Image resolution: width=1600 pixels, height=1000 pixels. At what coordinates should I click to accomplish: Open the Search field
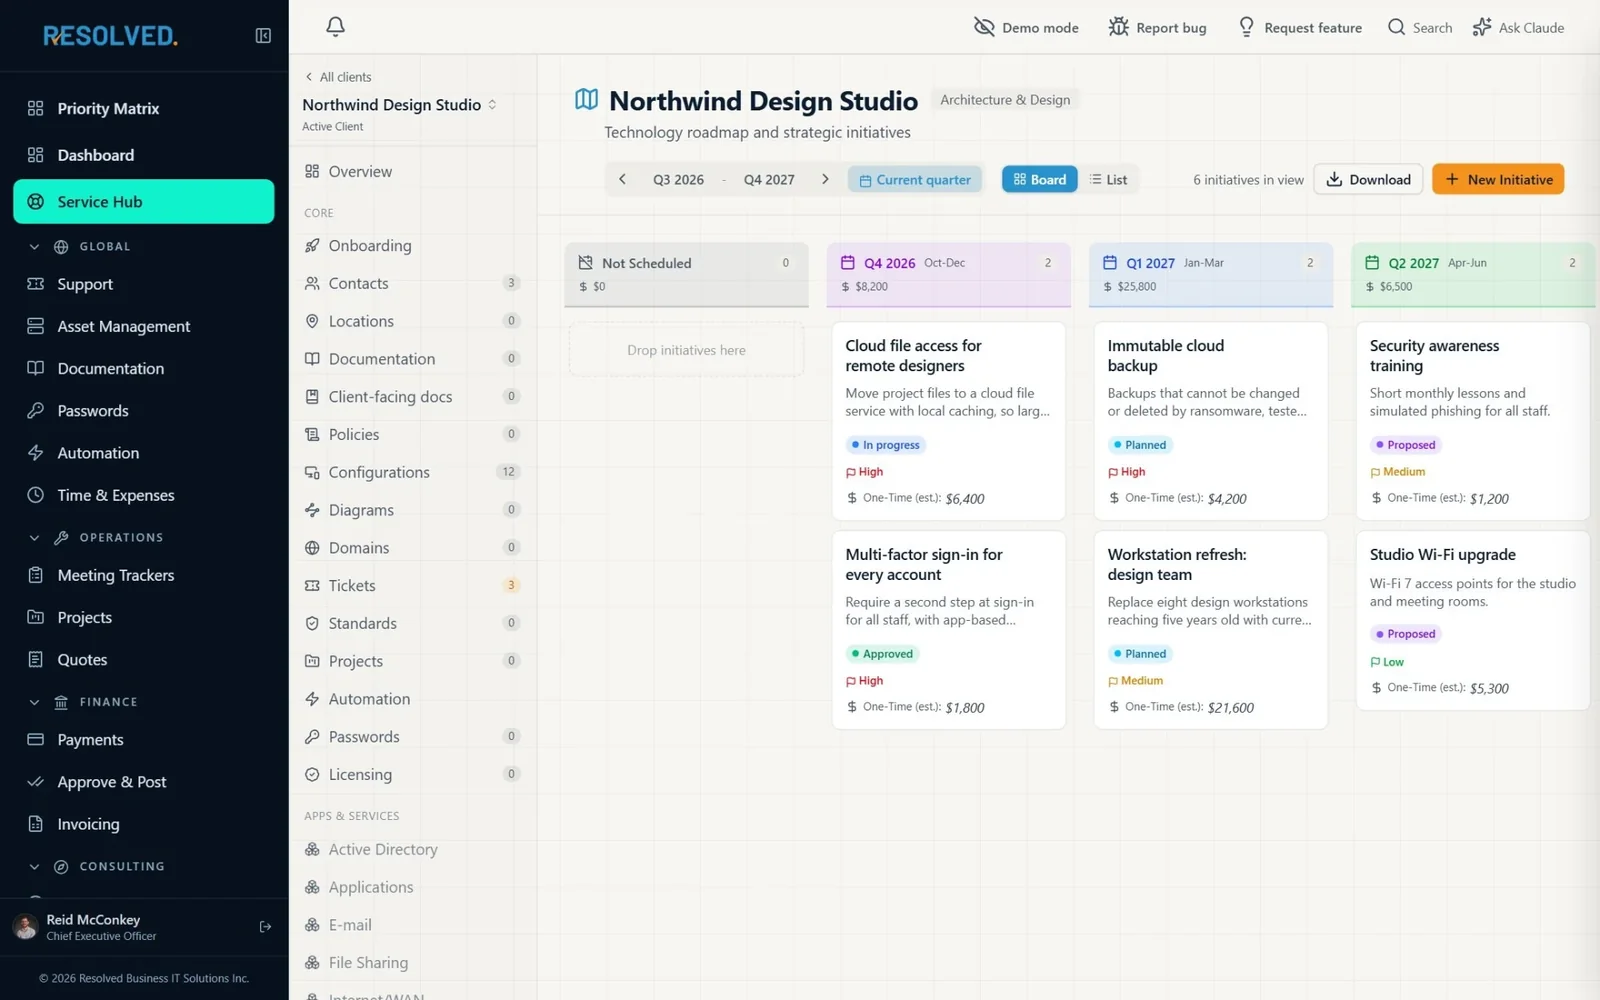coord(1420,28)
